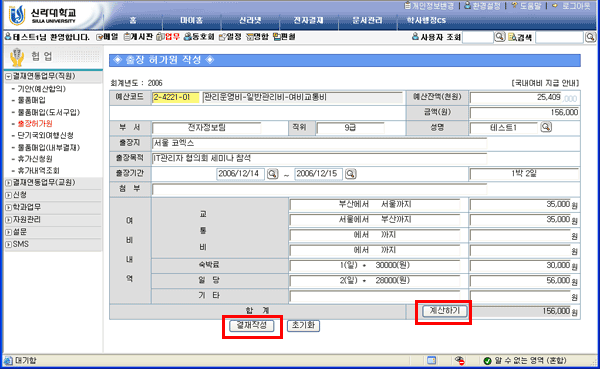Open the 일정 schedule icon
600x369 pixels.
coord(230,37)
